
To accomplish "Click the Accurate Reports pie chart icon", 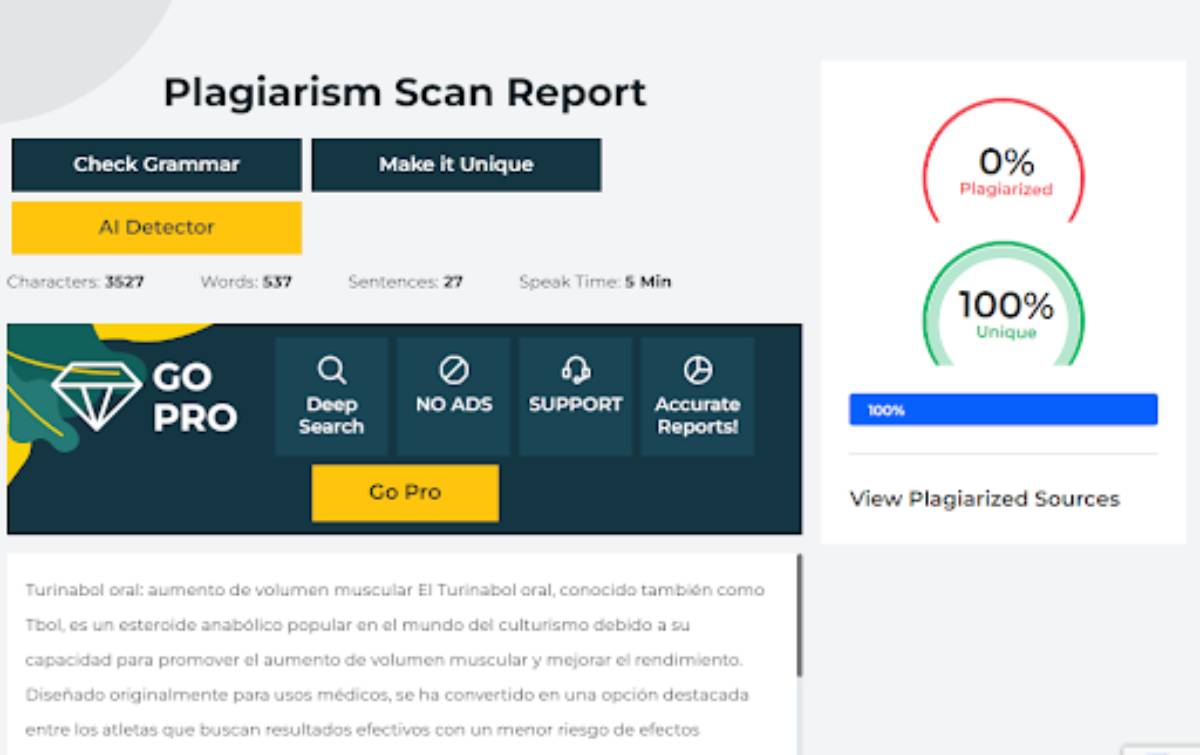I will pos(697,371).
